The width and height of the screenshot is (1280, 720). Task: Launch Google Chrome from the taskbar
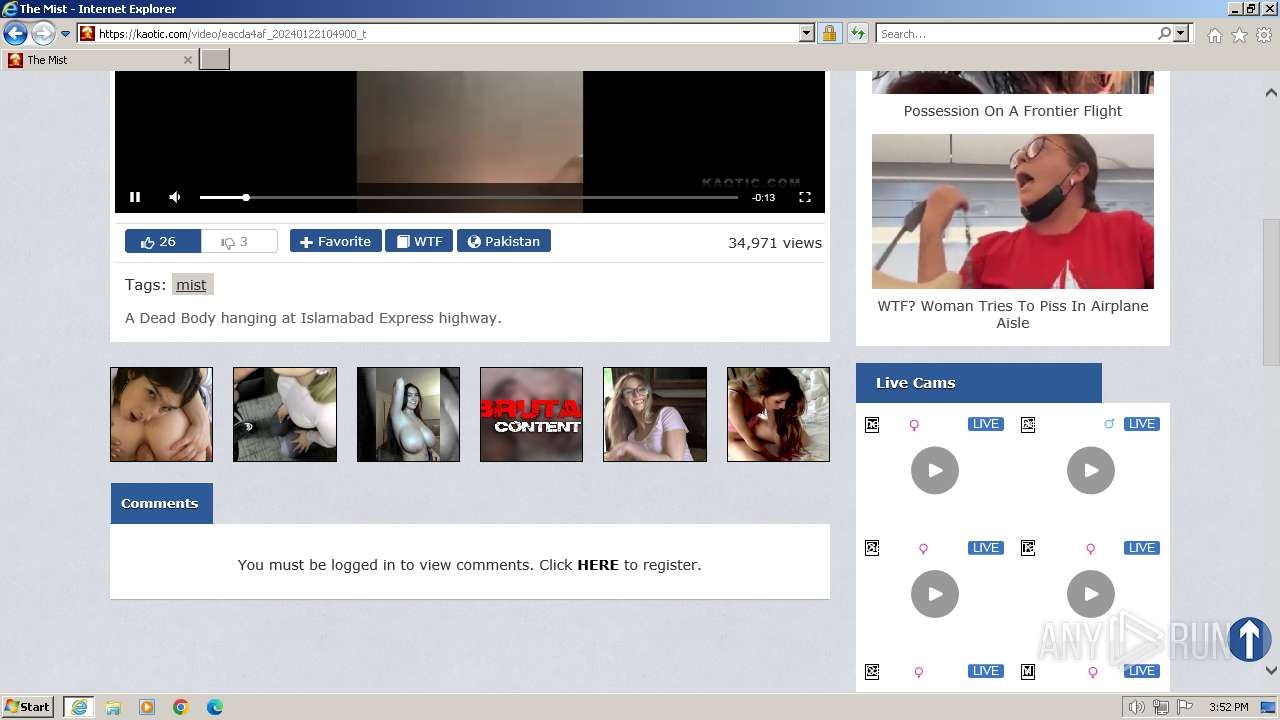pos(180,707)
